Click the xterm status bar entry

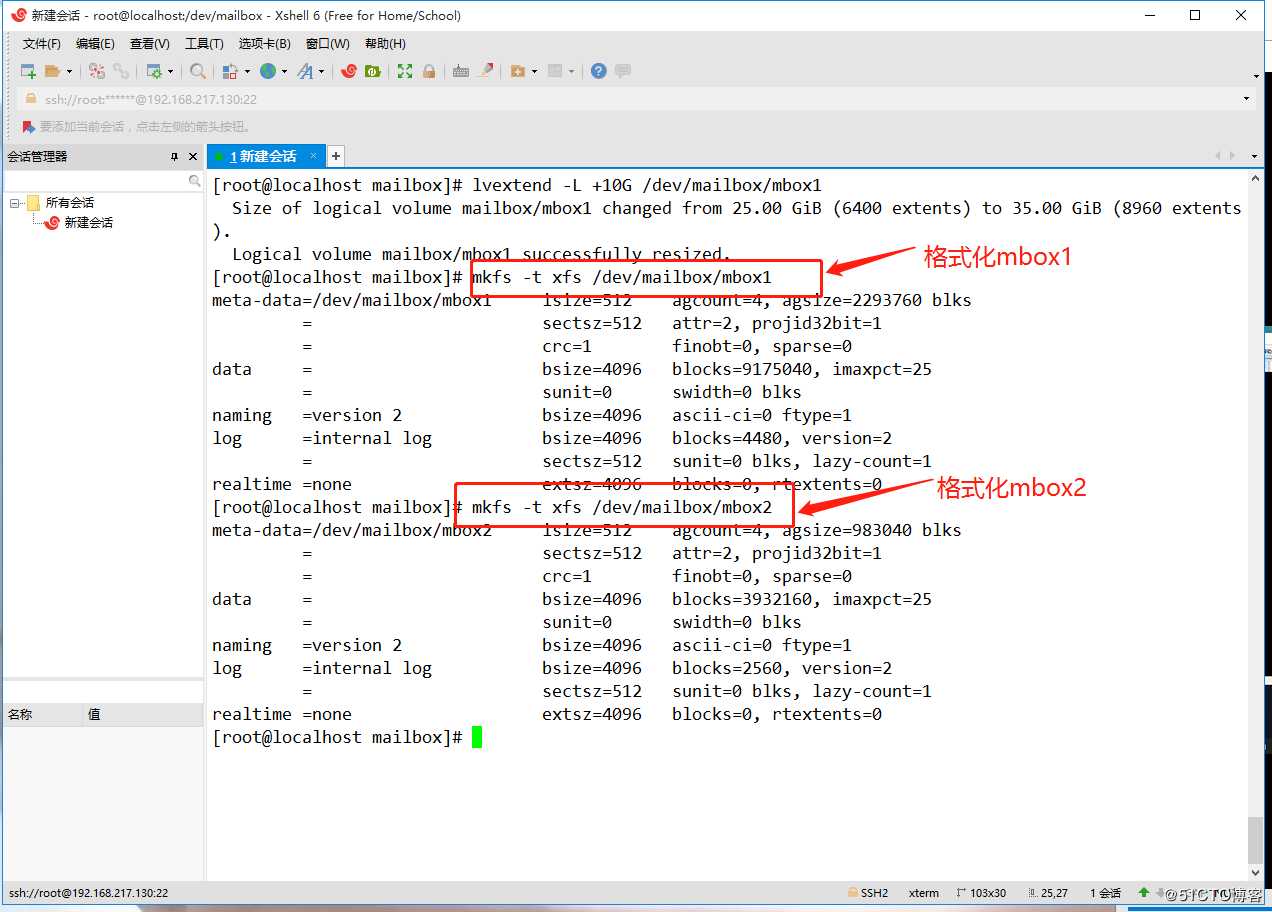(924, 893)
